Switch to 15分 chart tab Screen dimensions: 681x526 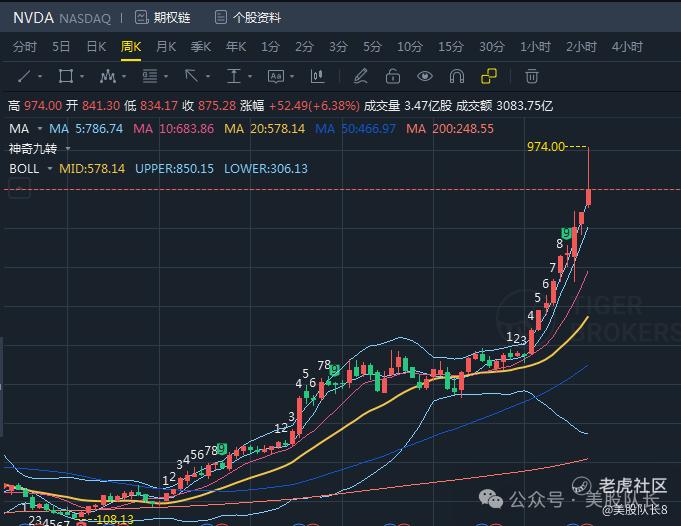450,46
